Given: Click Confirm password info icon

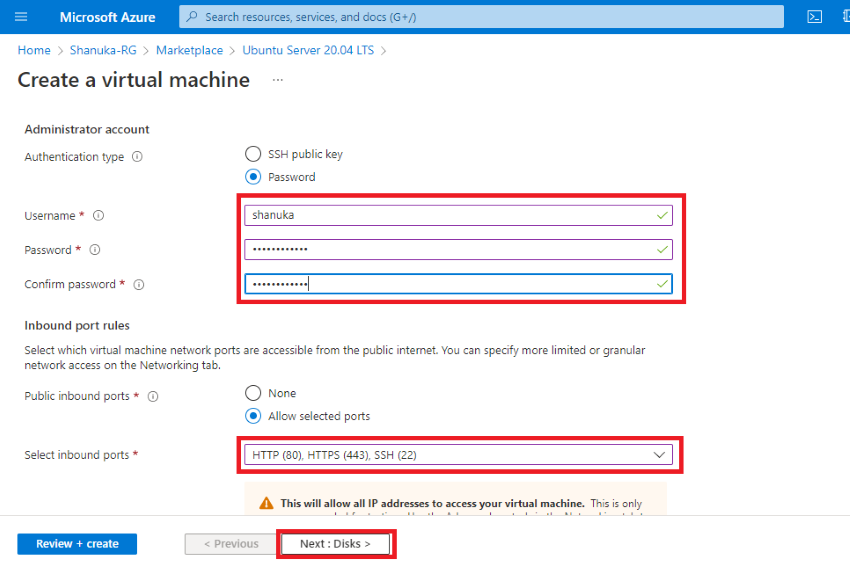Looking at the screenshot, I should pyautogui.click(x=139, y=285).
